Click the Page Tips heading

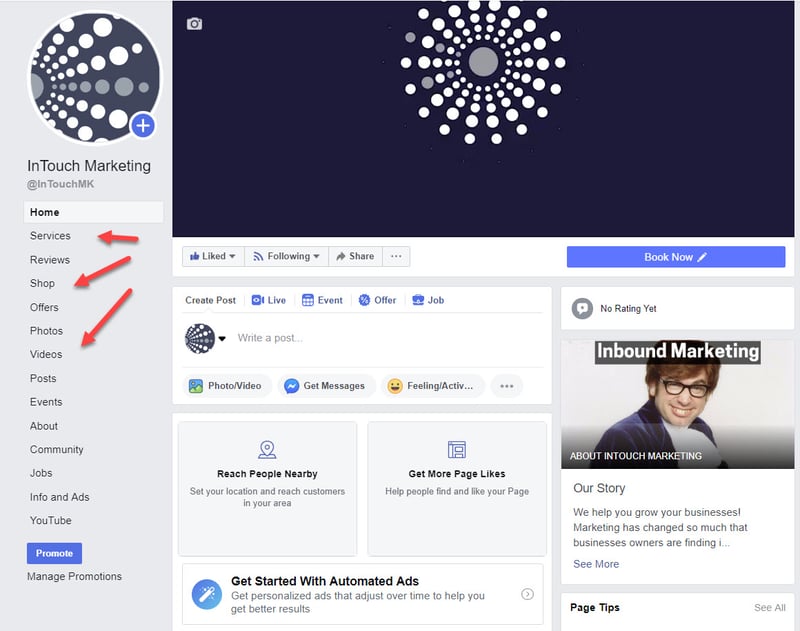595,608
